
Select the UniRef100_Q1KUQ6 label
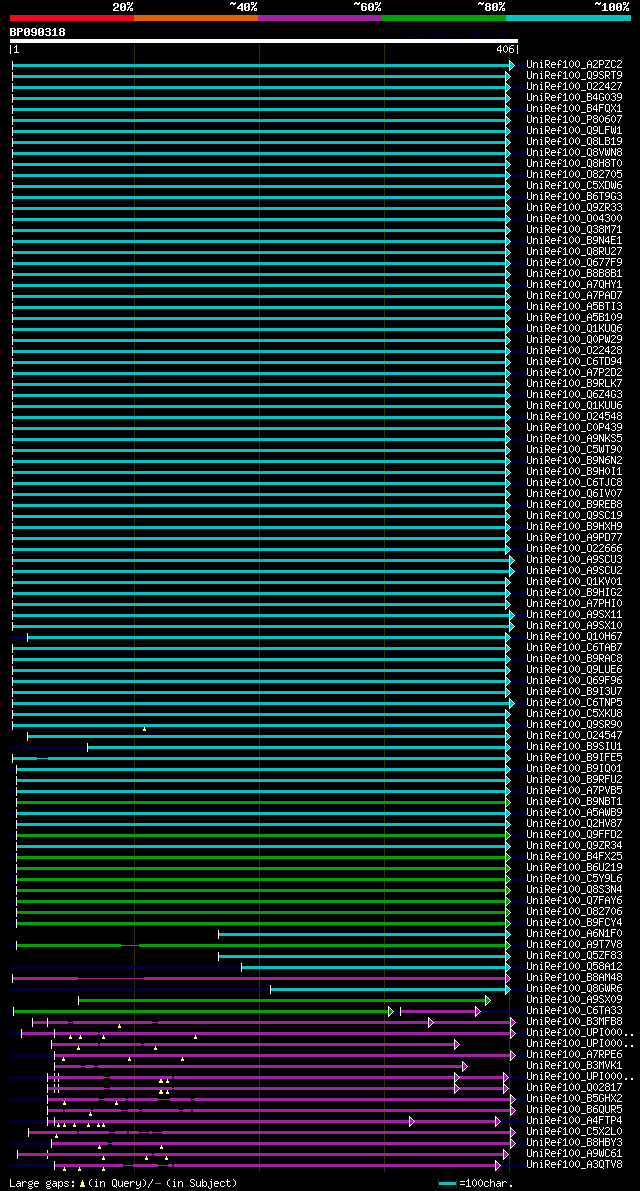574,329
